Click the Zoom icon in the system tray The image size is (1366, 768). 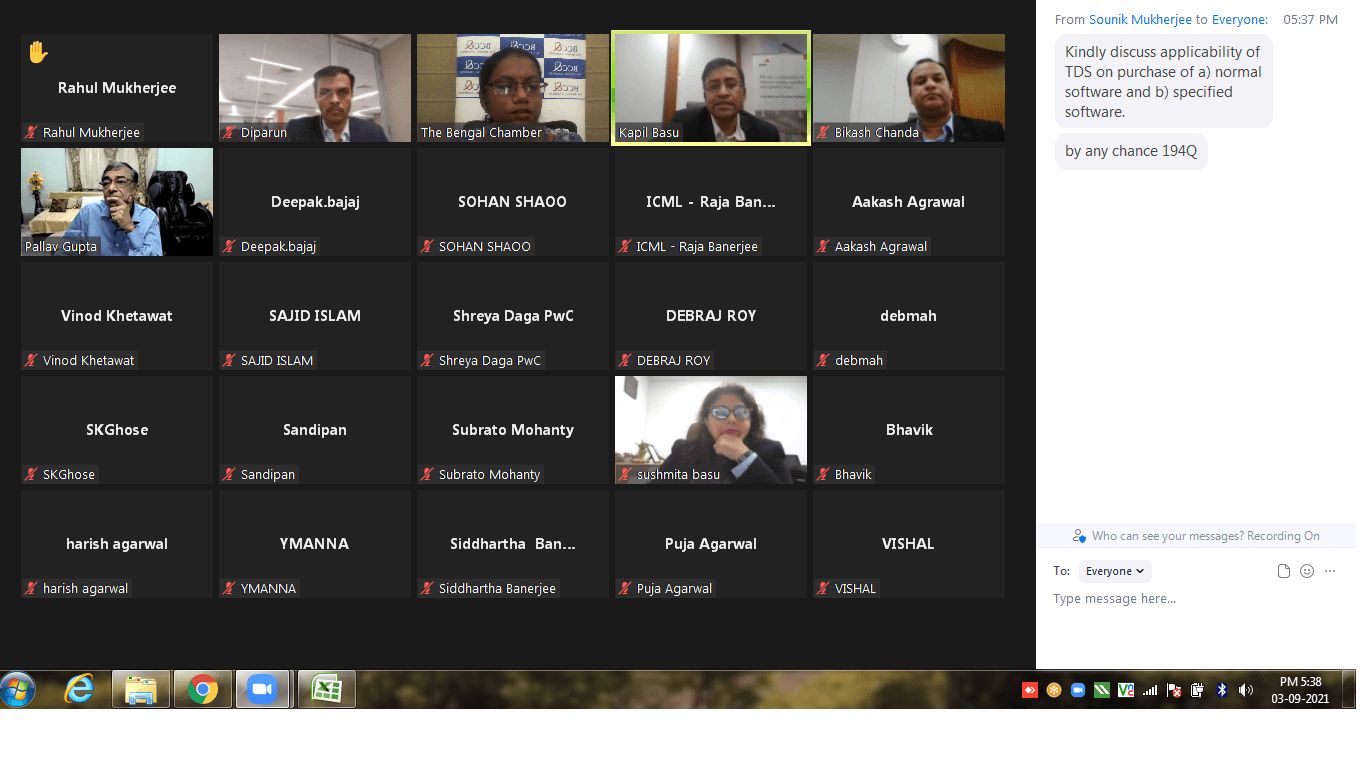coord(1078,690)
